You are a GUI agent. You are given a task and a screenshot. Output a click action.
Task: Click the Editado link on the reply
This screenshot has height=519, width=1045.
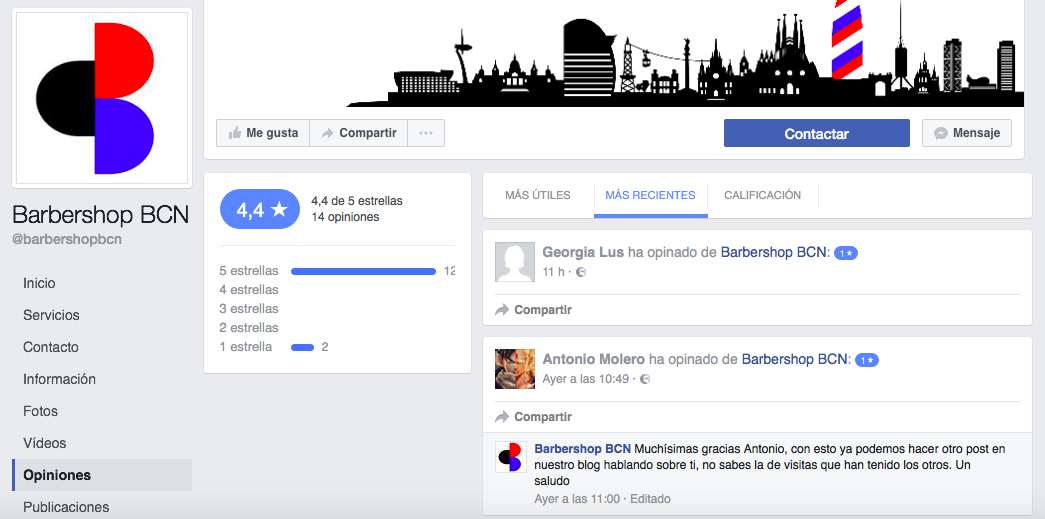coord(650,498)
